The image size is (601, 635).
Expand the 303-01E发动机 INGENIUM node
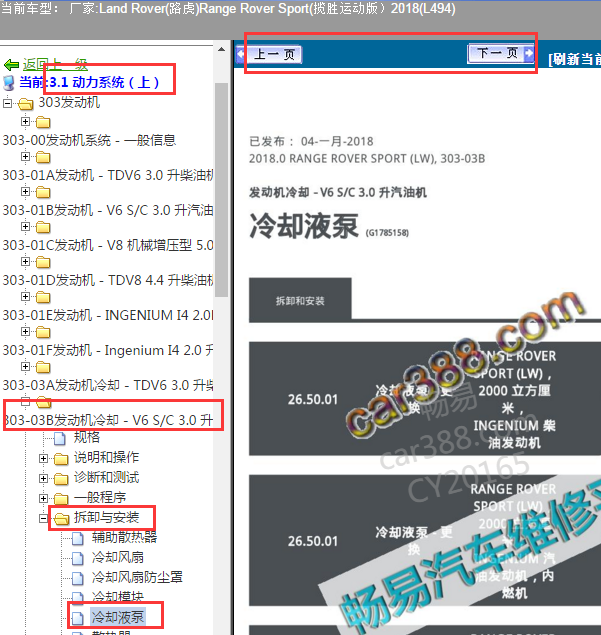(x=26, y=296)
